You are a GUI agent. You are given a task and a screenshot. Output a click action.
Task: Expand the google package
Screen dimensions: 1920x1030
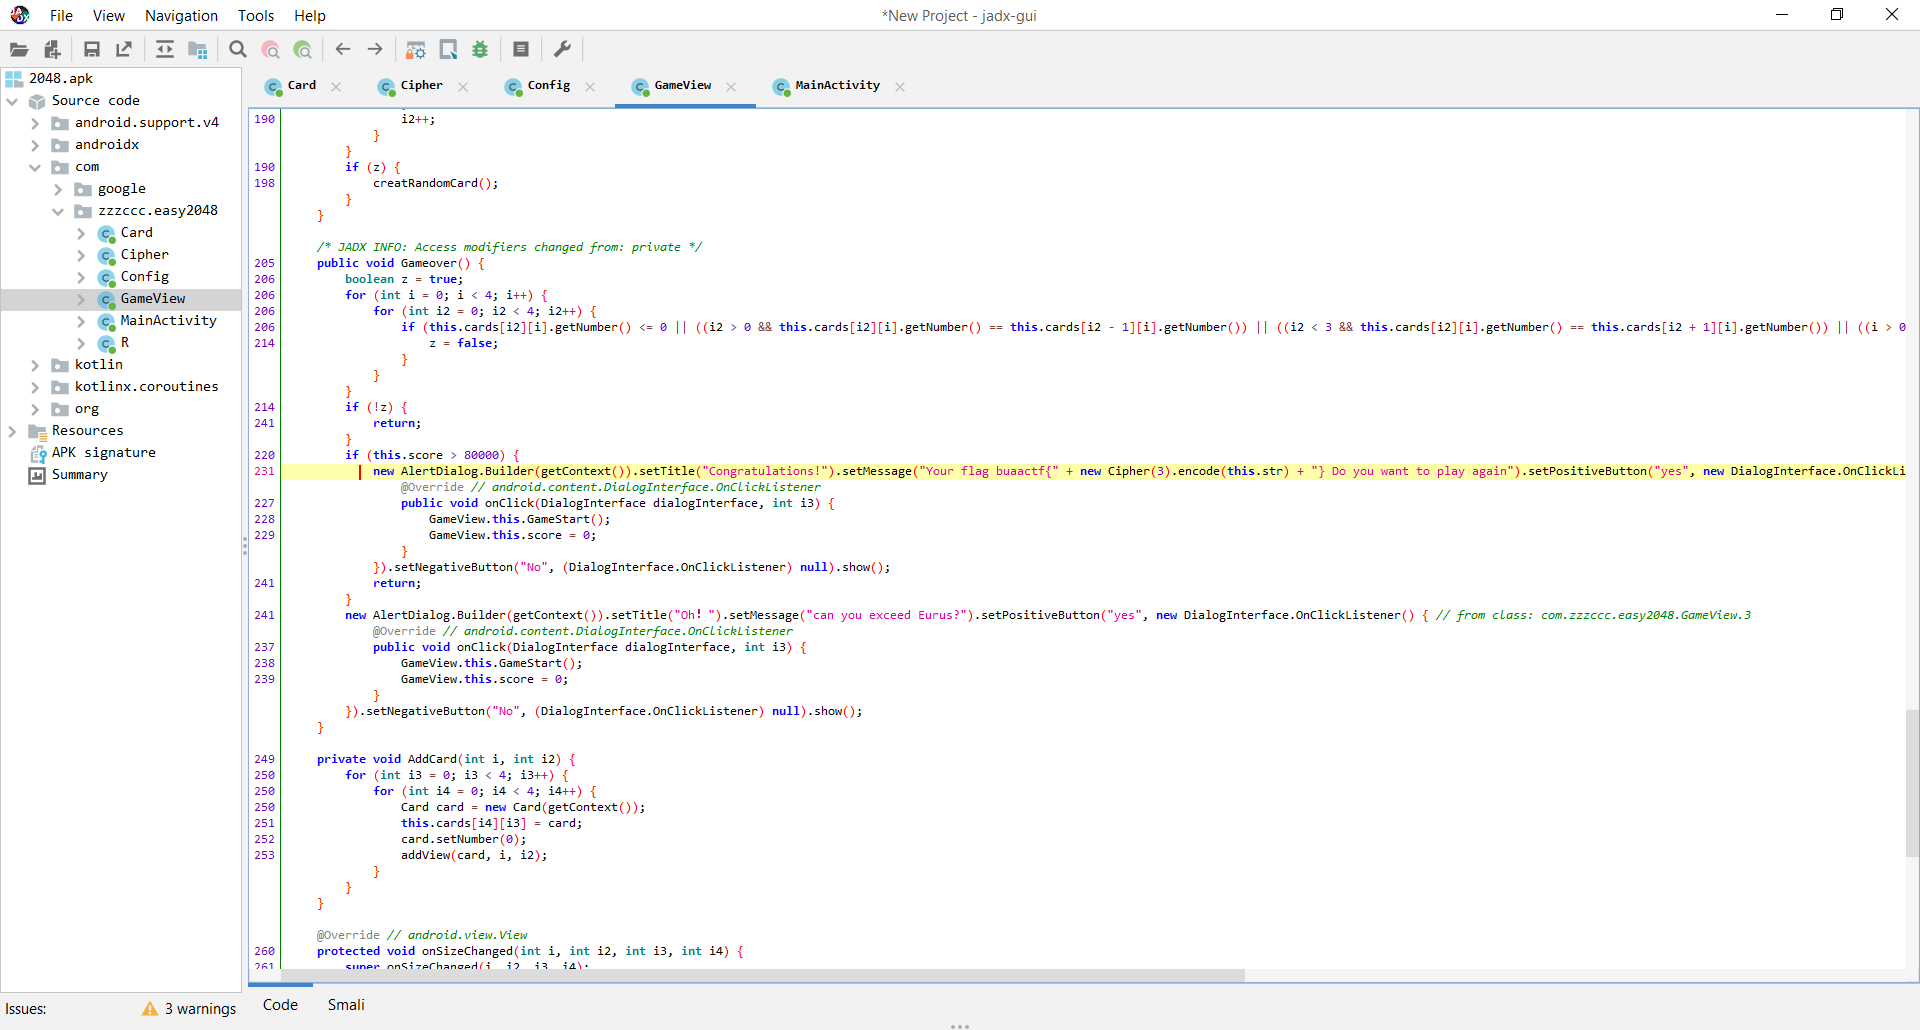pyautogui.click(x=58, y=189)
